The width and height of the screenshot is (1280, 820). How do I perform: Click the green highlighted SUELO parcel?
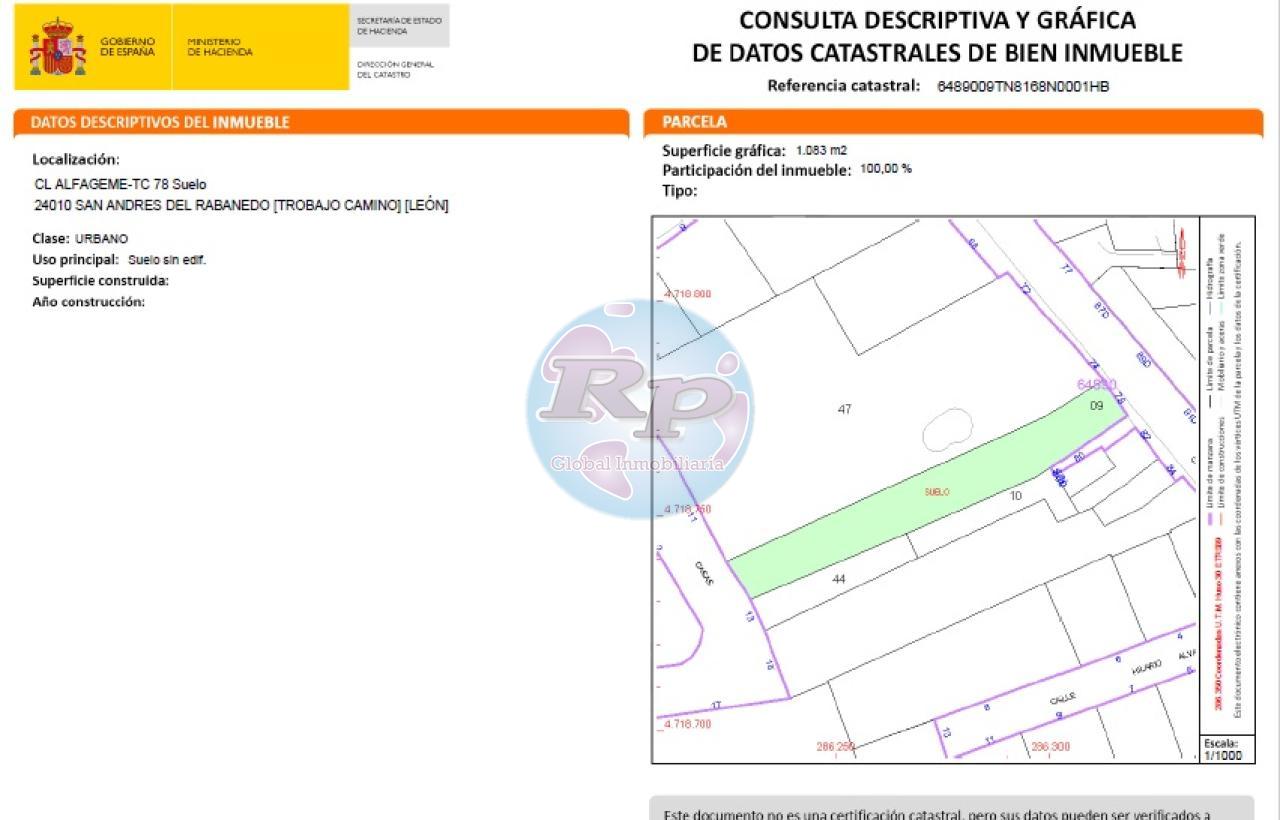click(x=935, y=492)
